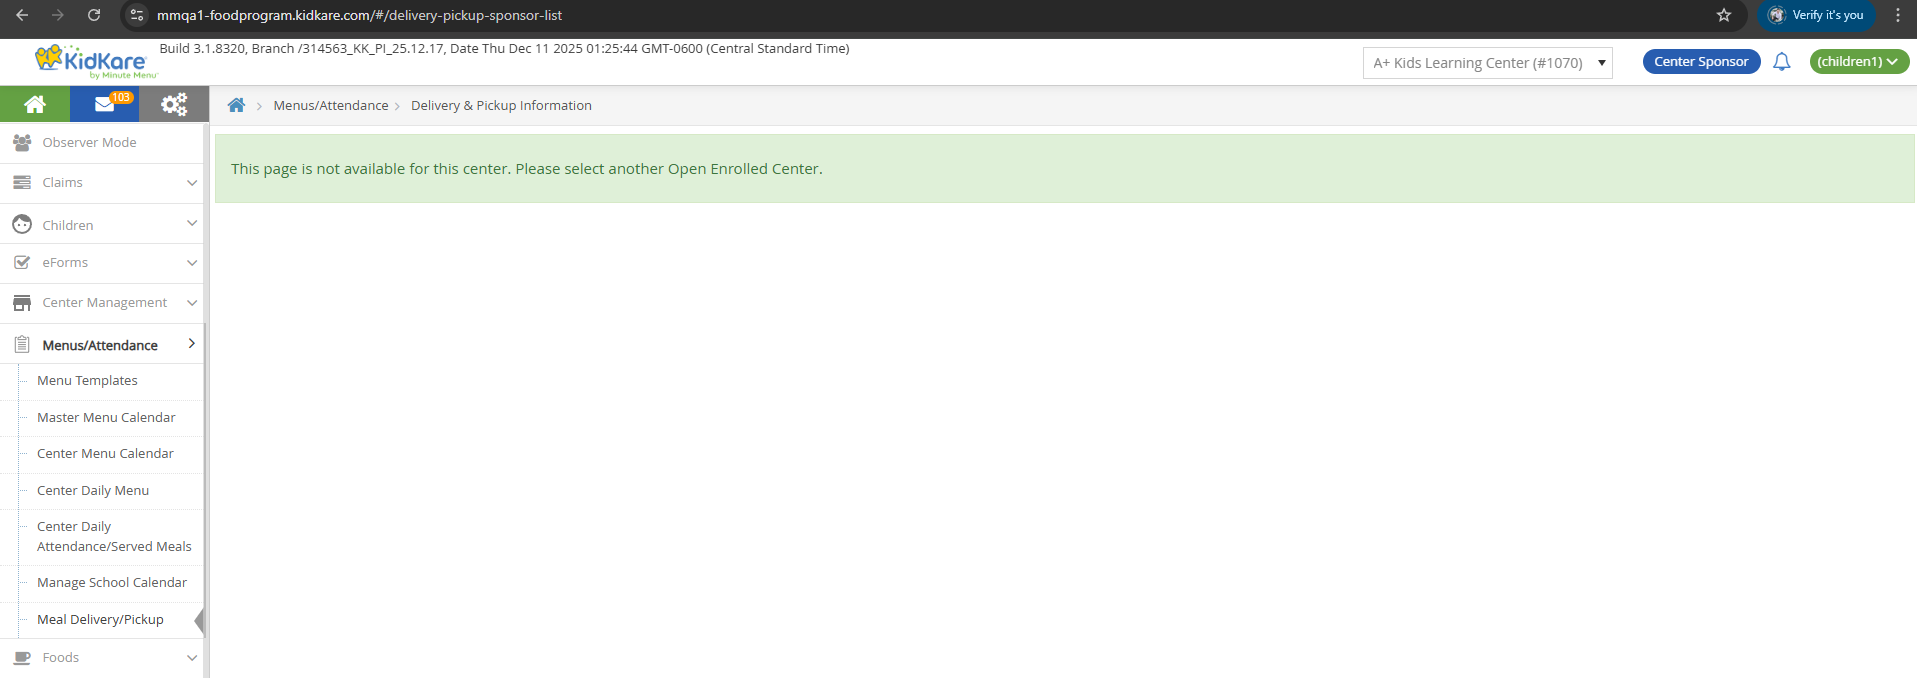1917x678 pixels.
Task: Select Menu Templates in sidebar
Action: pos(87,381)
